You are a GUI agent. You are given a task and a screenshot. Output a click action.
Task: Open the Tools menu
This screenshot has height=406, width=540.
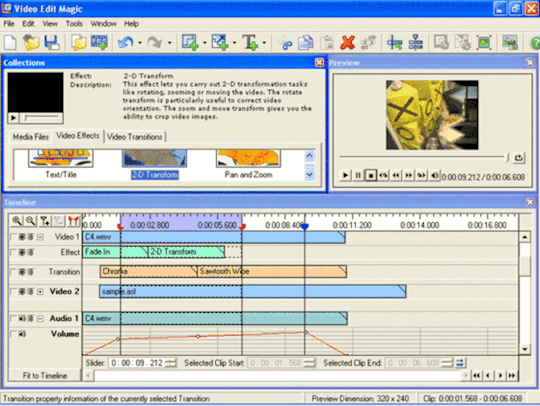coord(74,24)
